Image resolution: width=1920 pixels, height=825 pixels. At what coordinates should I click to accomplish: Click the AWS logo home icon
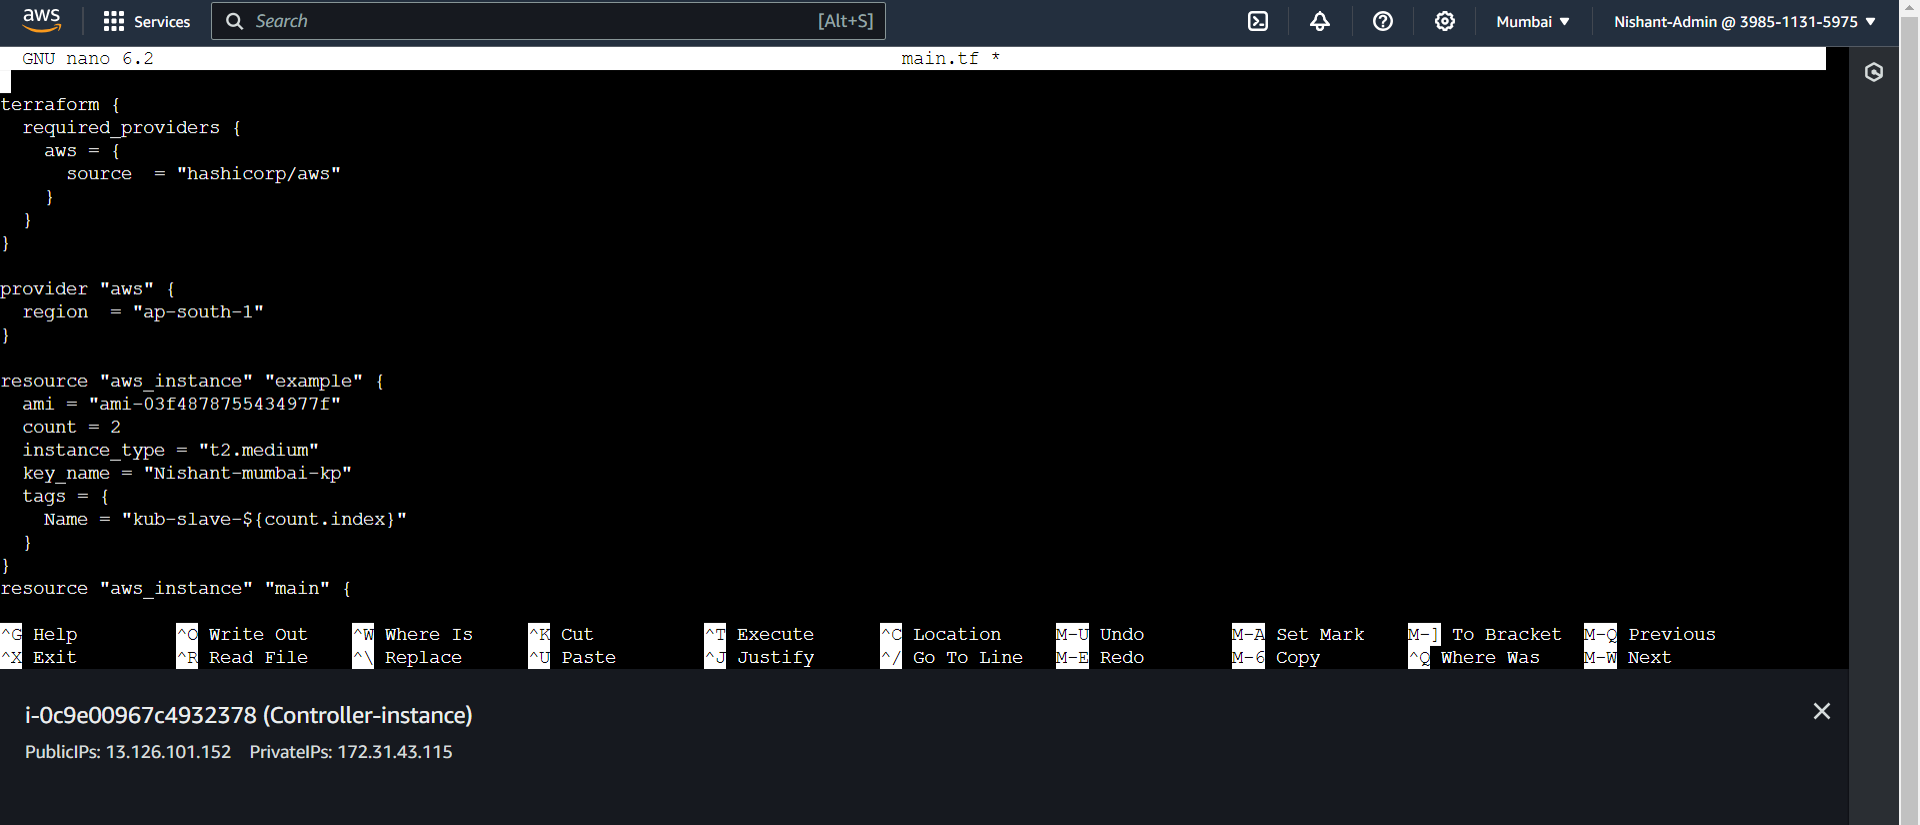[41, 20]
